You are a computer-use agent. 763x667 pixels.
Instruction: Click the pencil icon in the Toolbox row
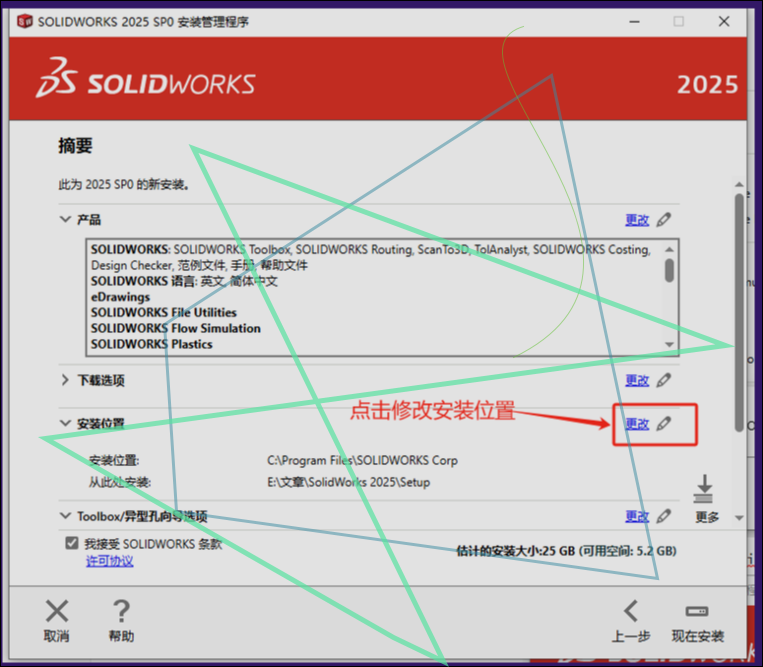pyautogui.click(x=664, y=516)
